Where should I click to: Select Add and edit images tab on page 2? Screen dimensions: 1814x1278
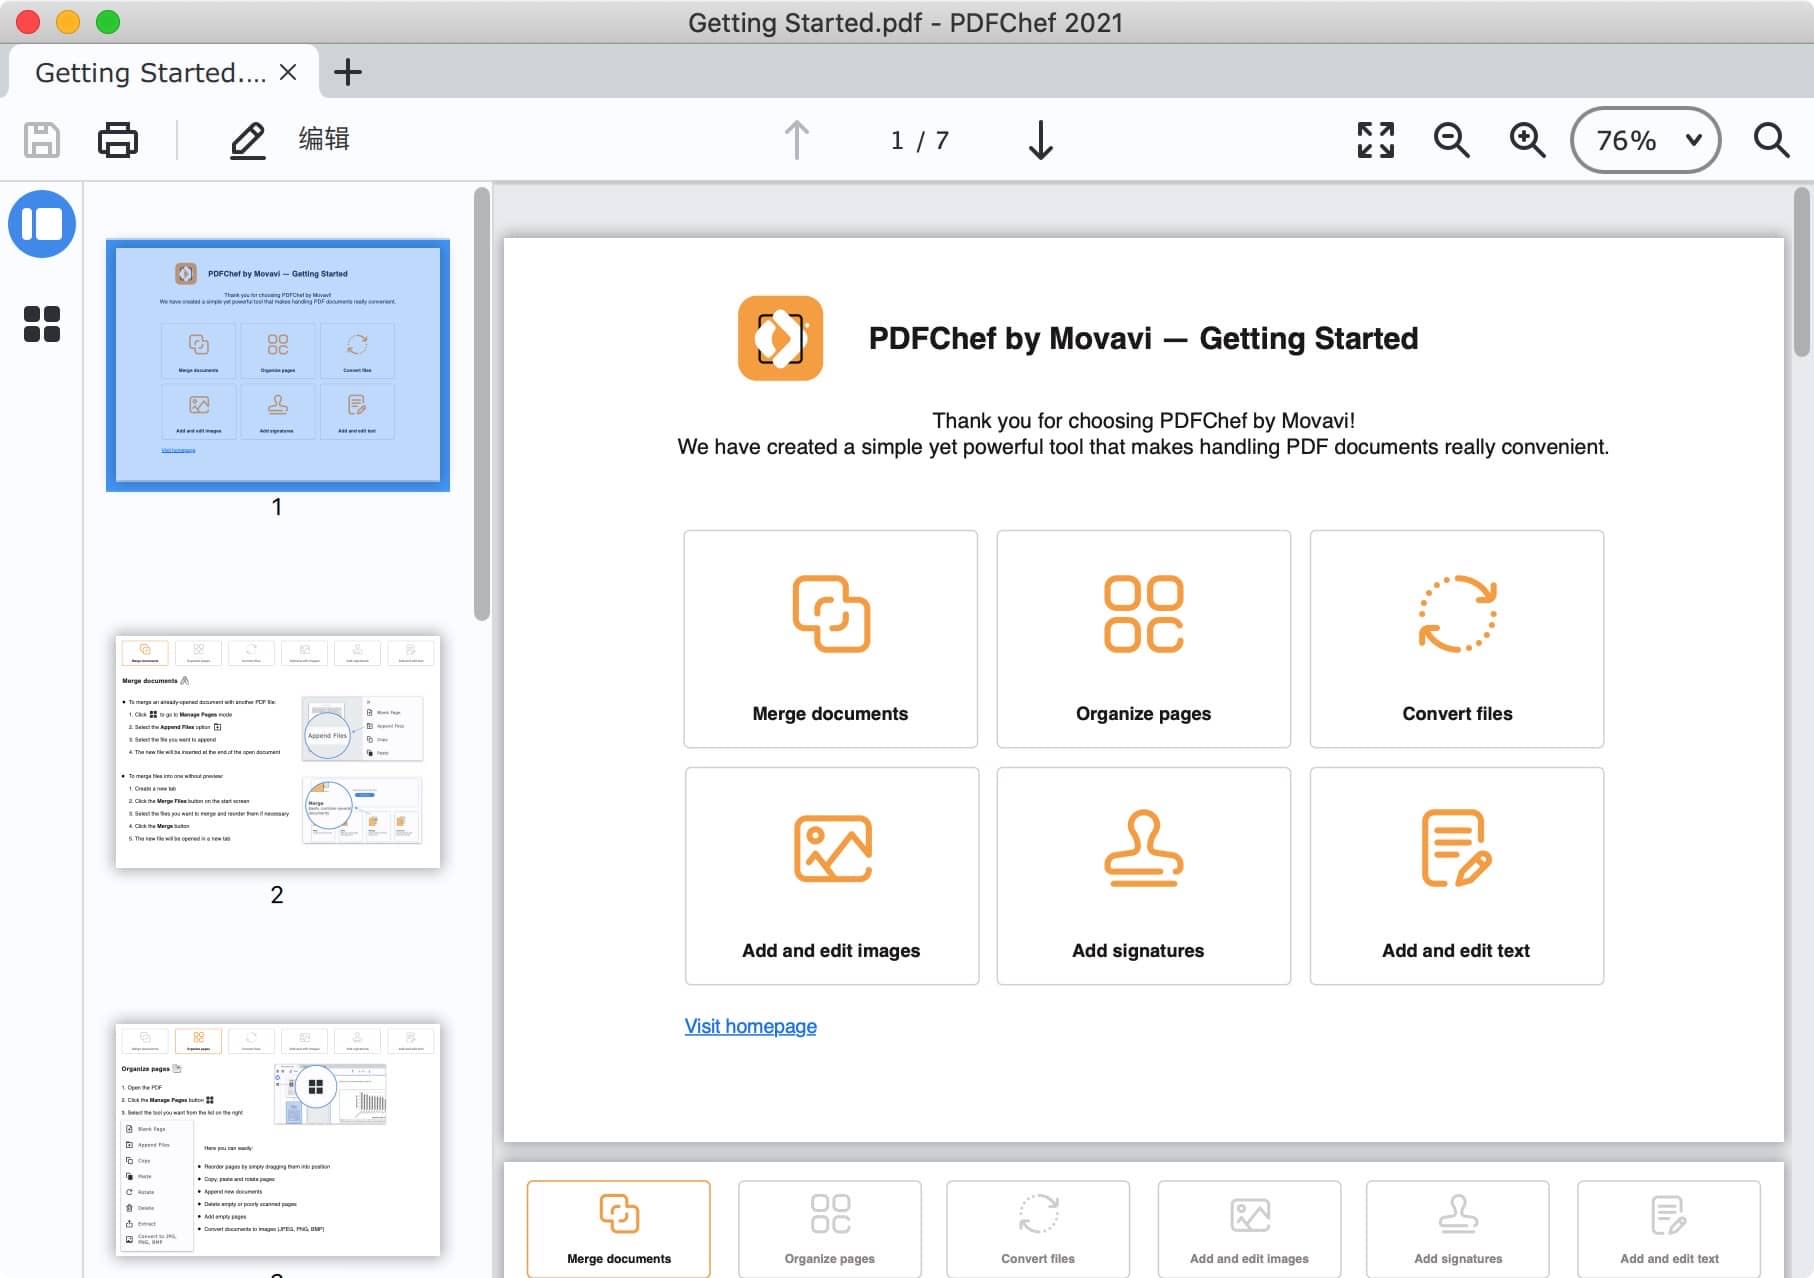click(1249, 1229)
